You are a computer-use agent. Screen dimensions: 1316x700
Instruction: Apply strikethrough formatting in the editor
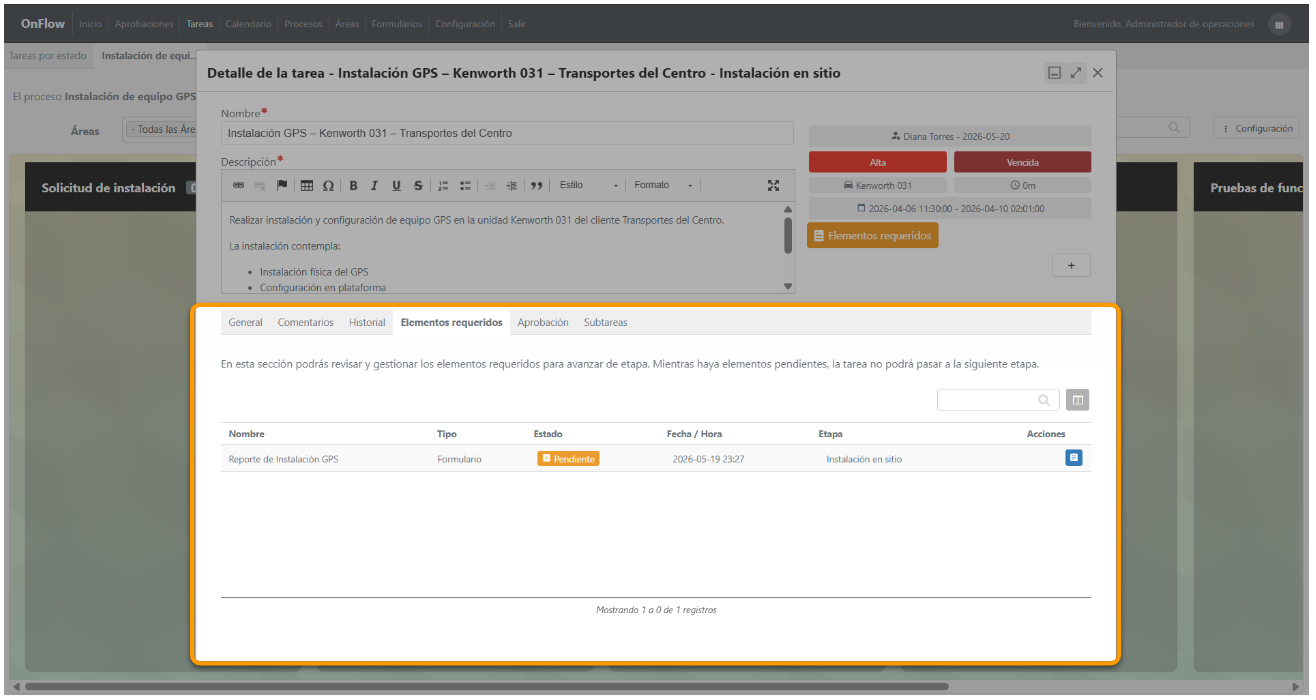coord(418,185)
